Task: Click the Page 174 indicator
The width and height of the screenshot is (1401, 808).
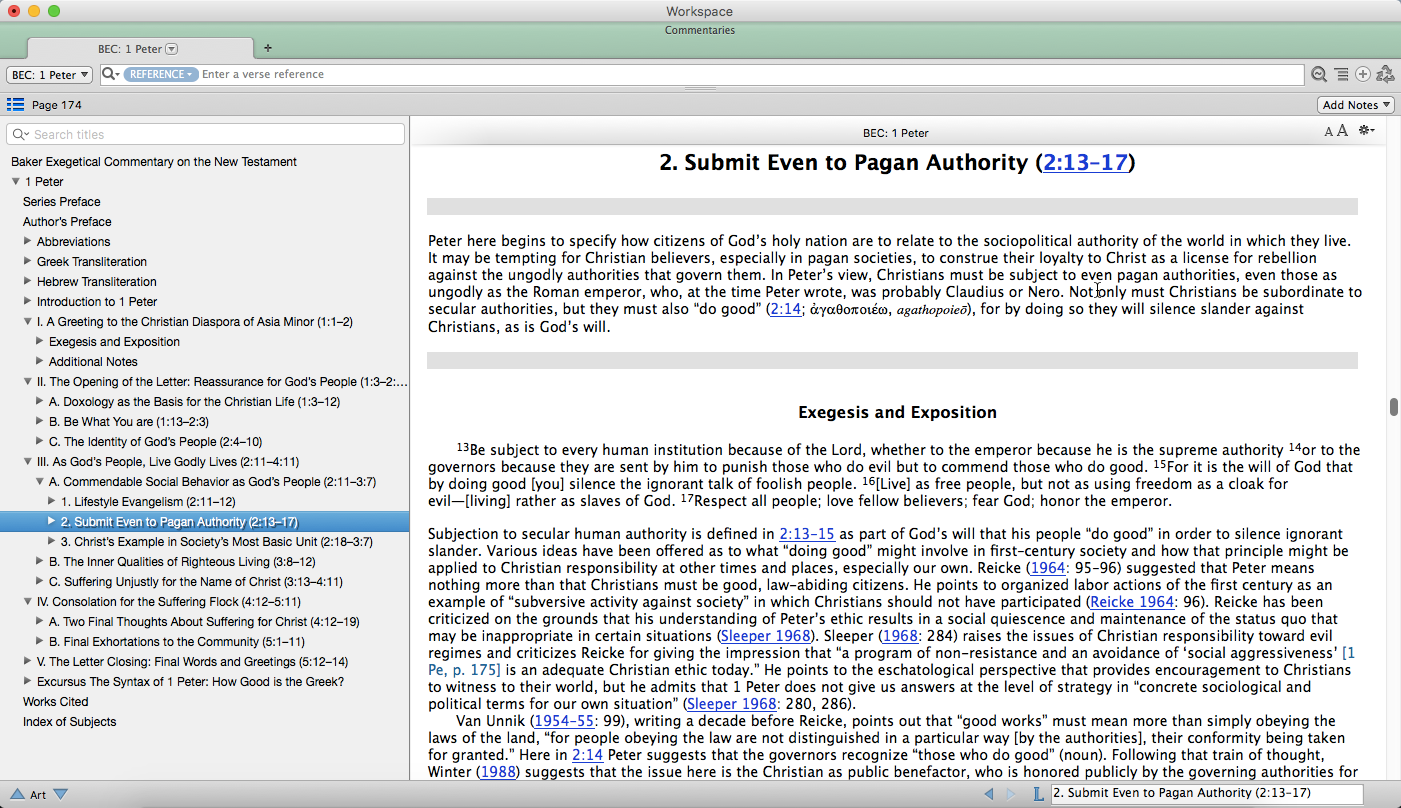Action: tap(57, 105)
